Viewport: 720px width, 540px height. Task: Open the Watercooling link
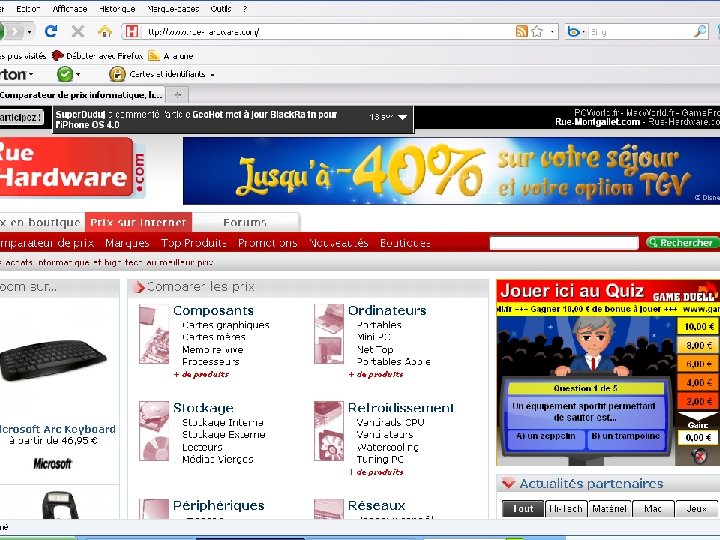point(388,447)
